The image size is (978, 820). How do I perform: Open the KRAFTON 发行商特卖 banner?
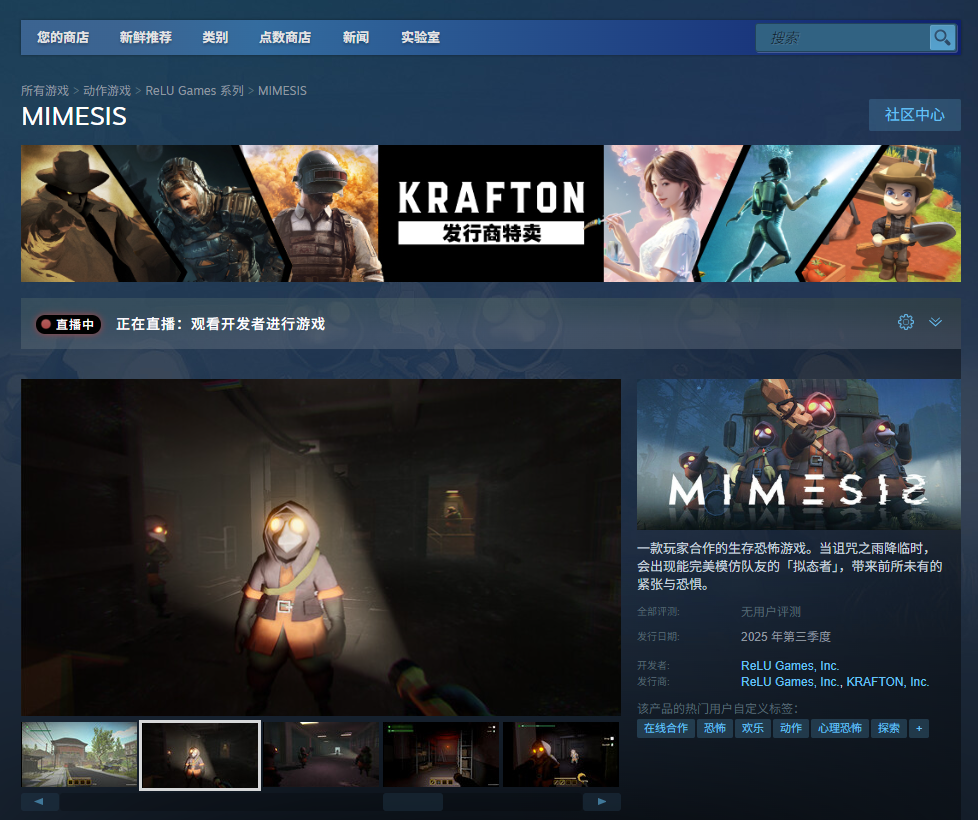(x=491, y=213)
